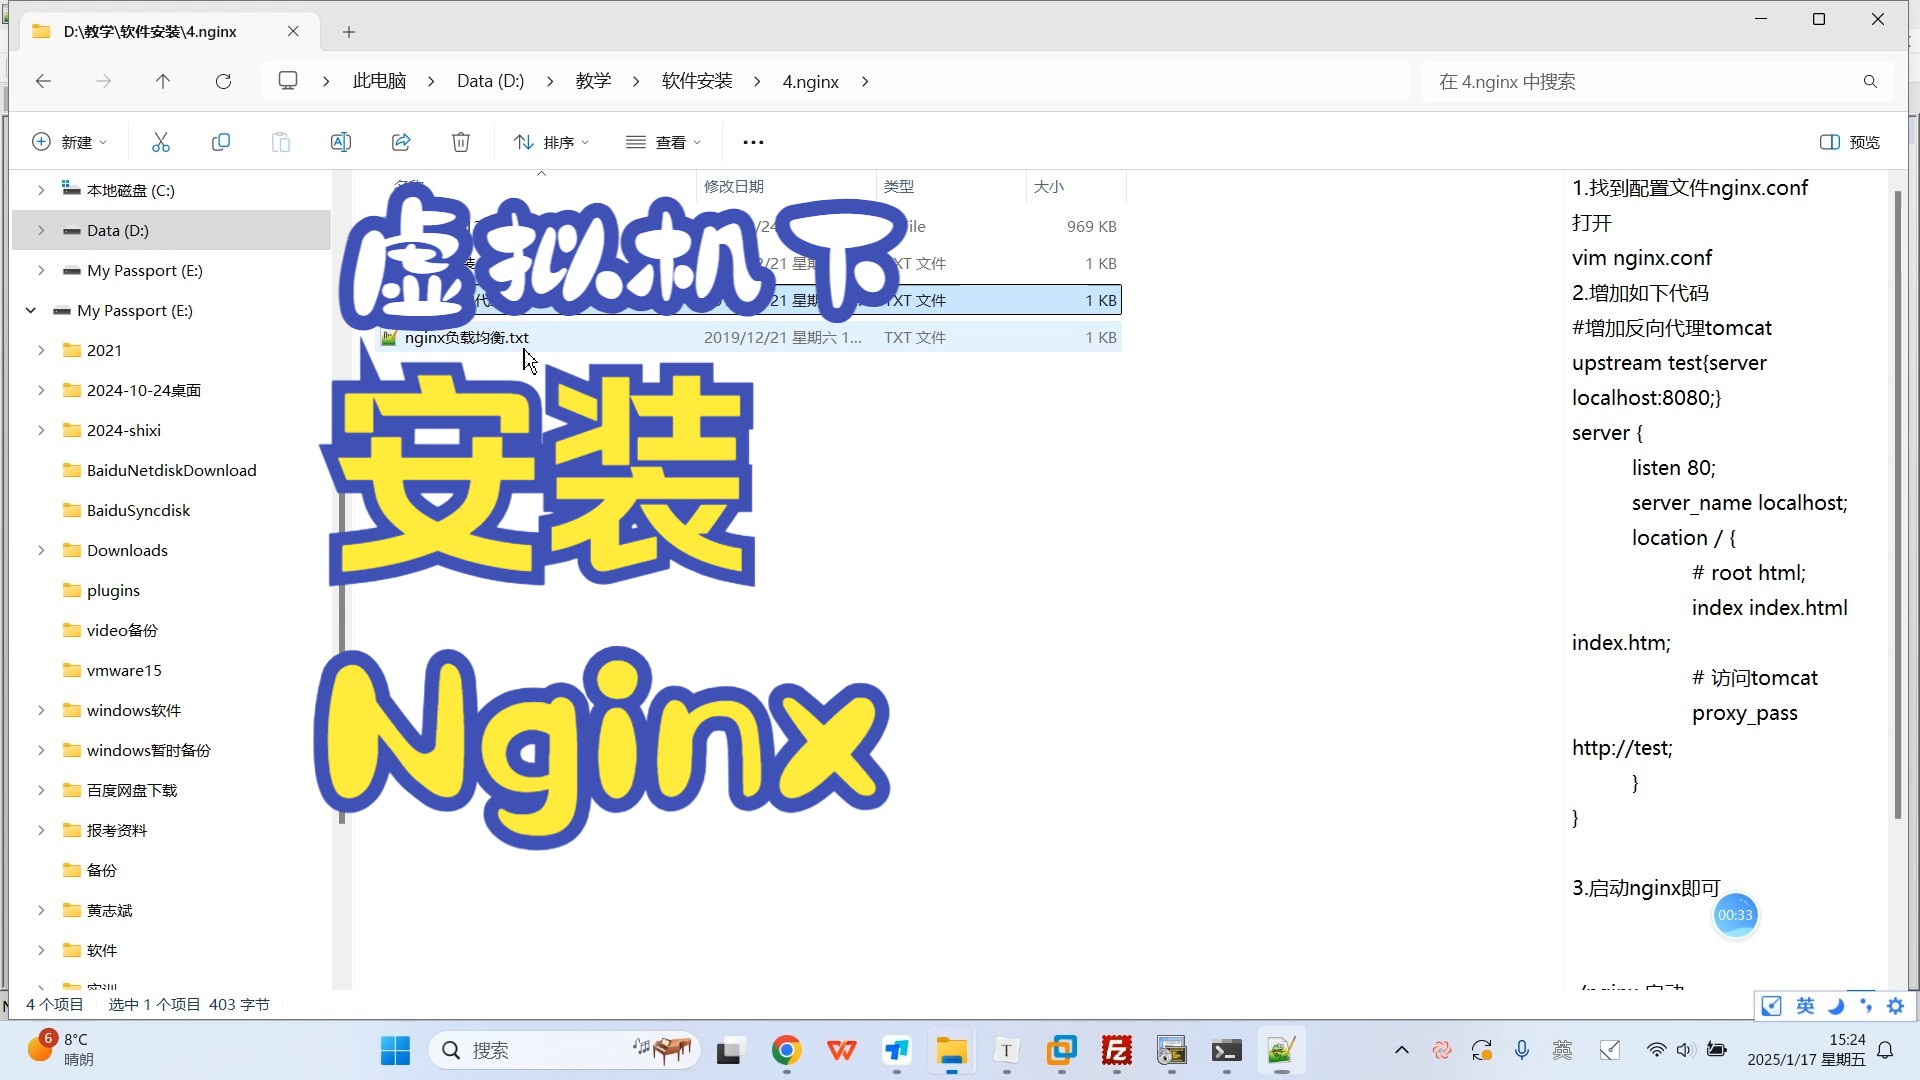The image size is (1920, 1080).
Task: Click the Share icon in toolbar
Action: [x=401, y=142]
